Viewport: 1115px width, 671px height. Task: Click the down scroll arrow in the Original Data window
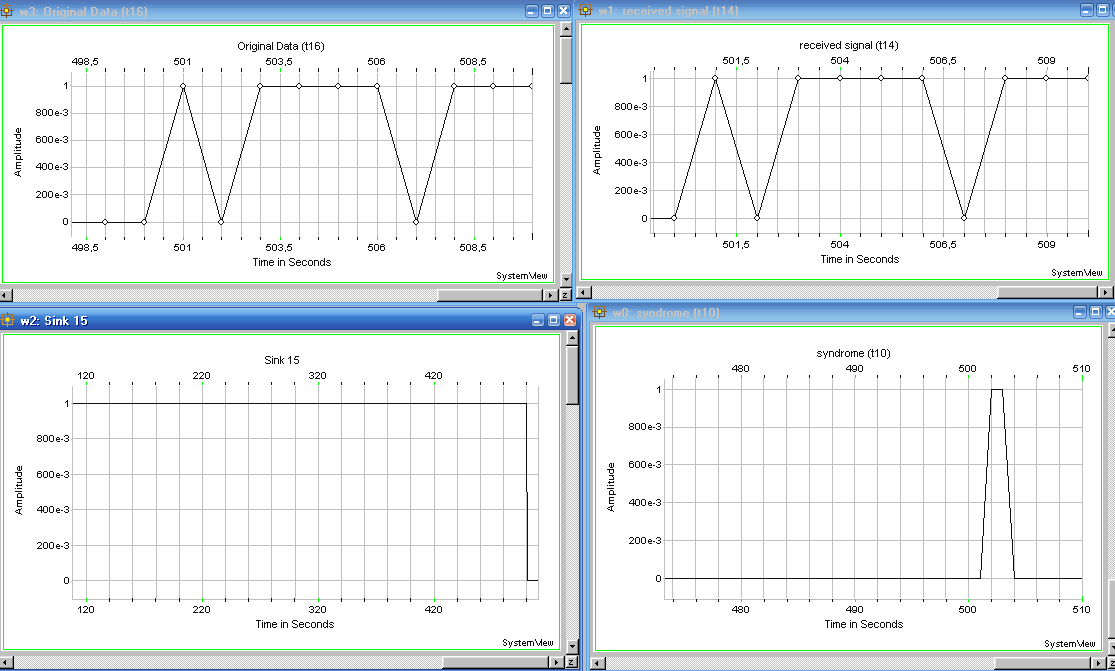[x=566, y=280]
